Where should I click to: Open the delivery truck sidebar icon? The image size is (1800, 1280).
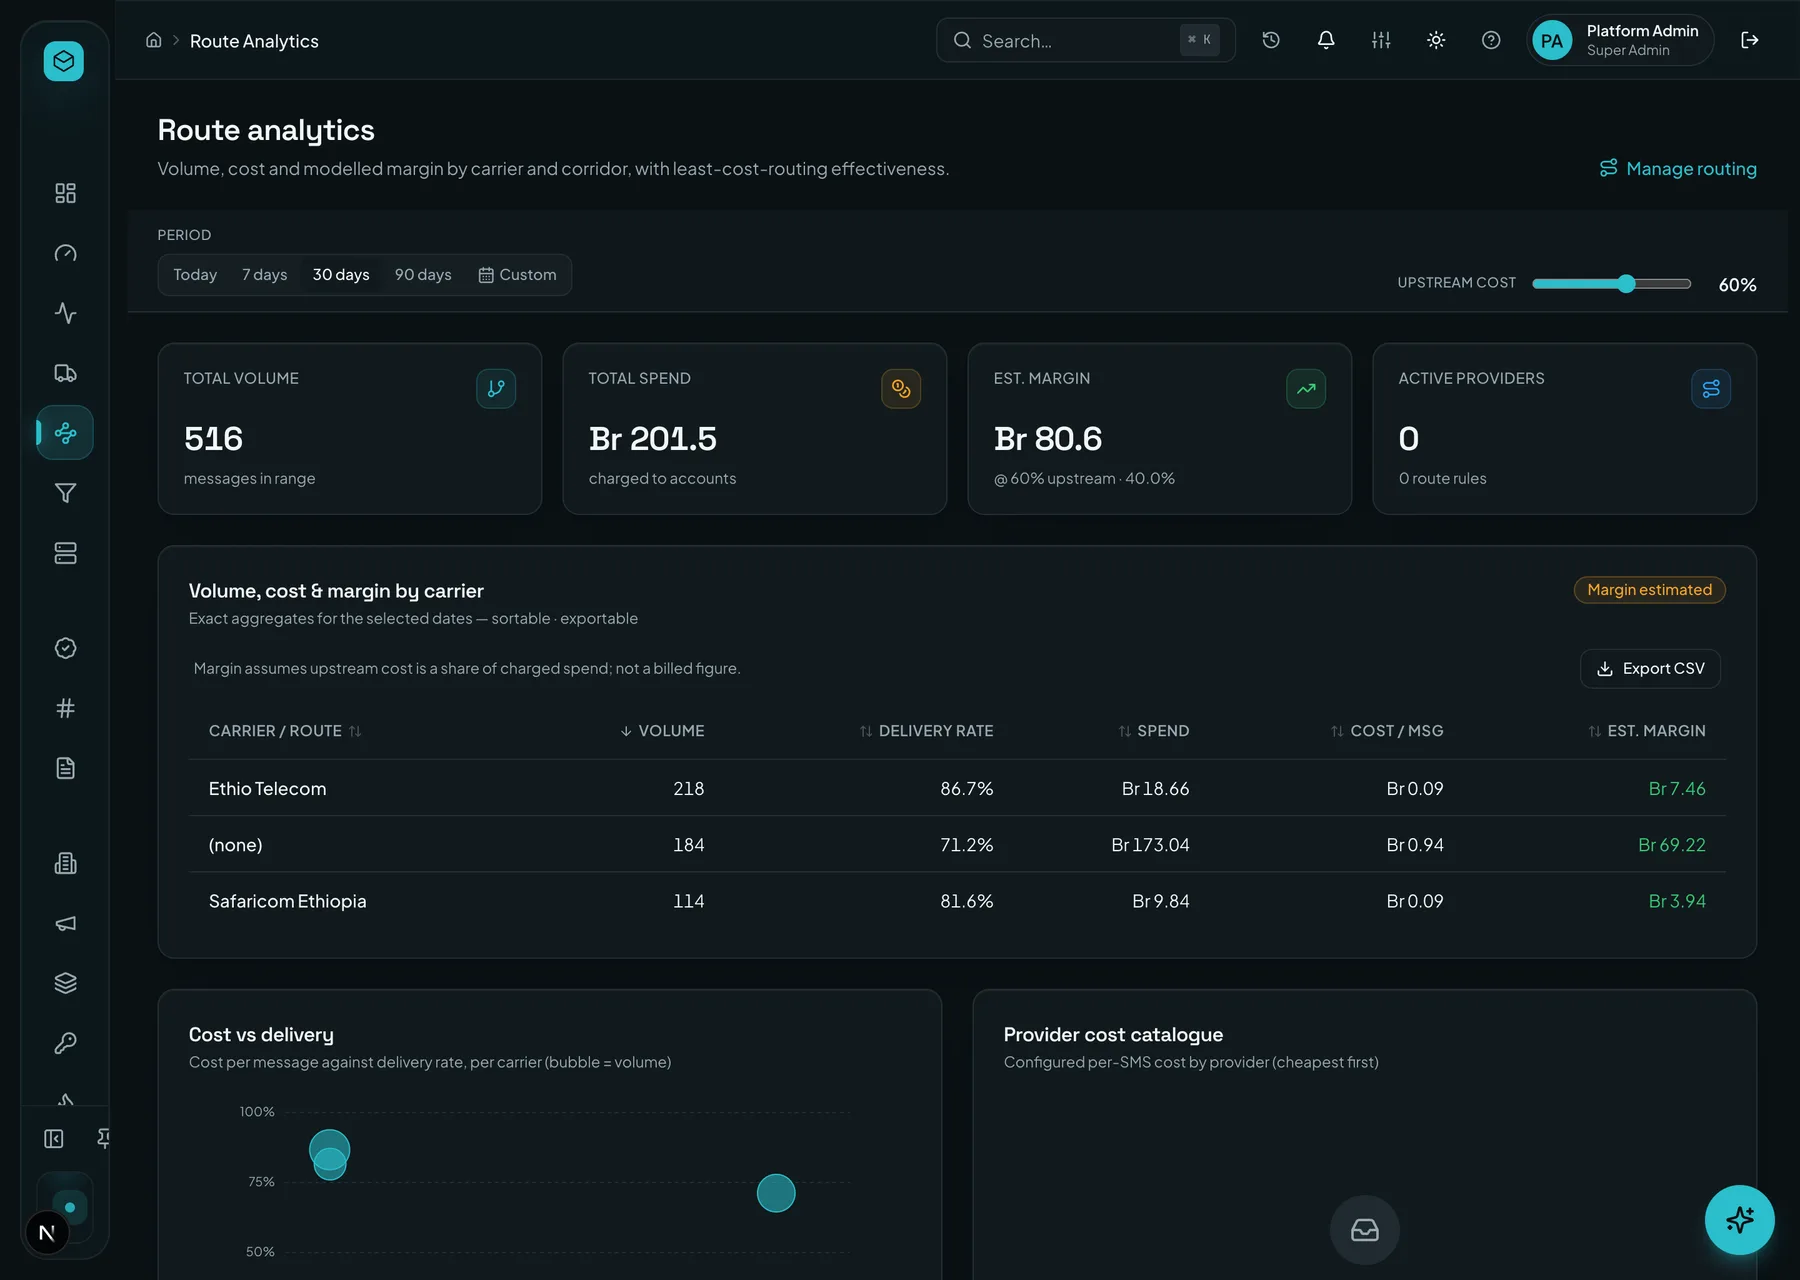point(65,373)
